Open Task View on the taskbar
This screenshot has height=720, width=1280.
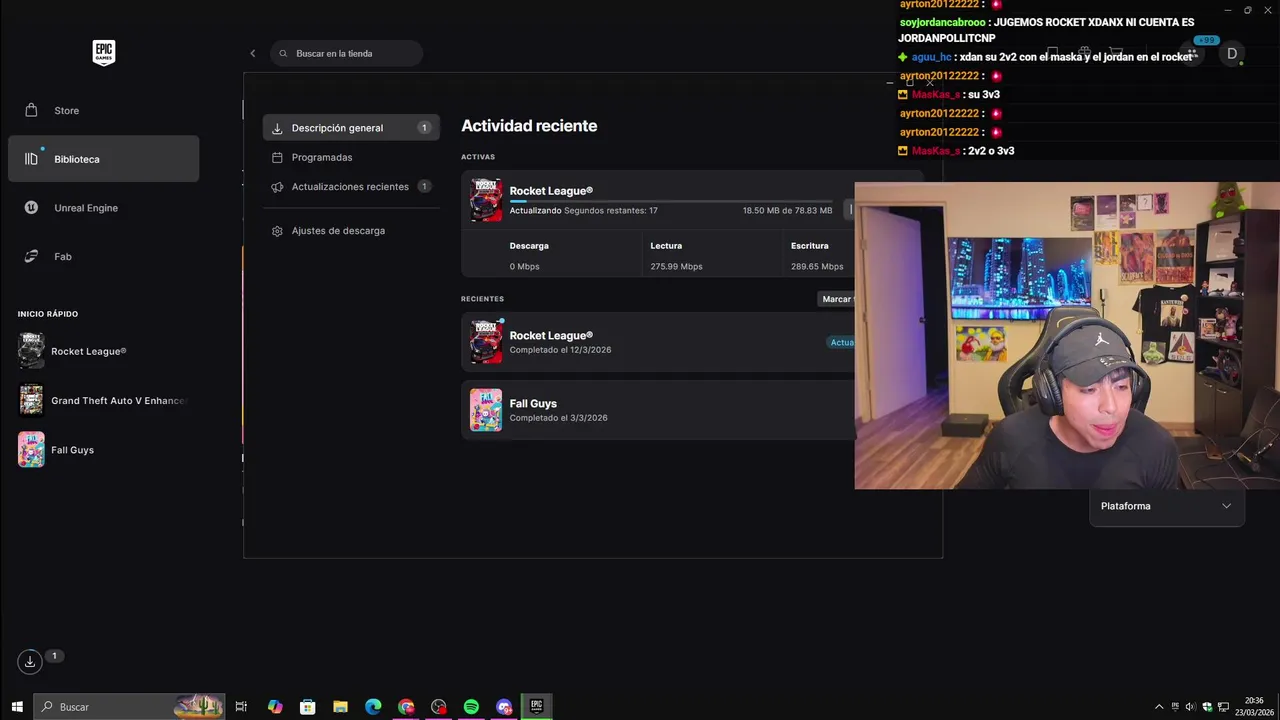coord(241,707)
